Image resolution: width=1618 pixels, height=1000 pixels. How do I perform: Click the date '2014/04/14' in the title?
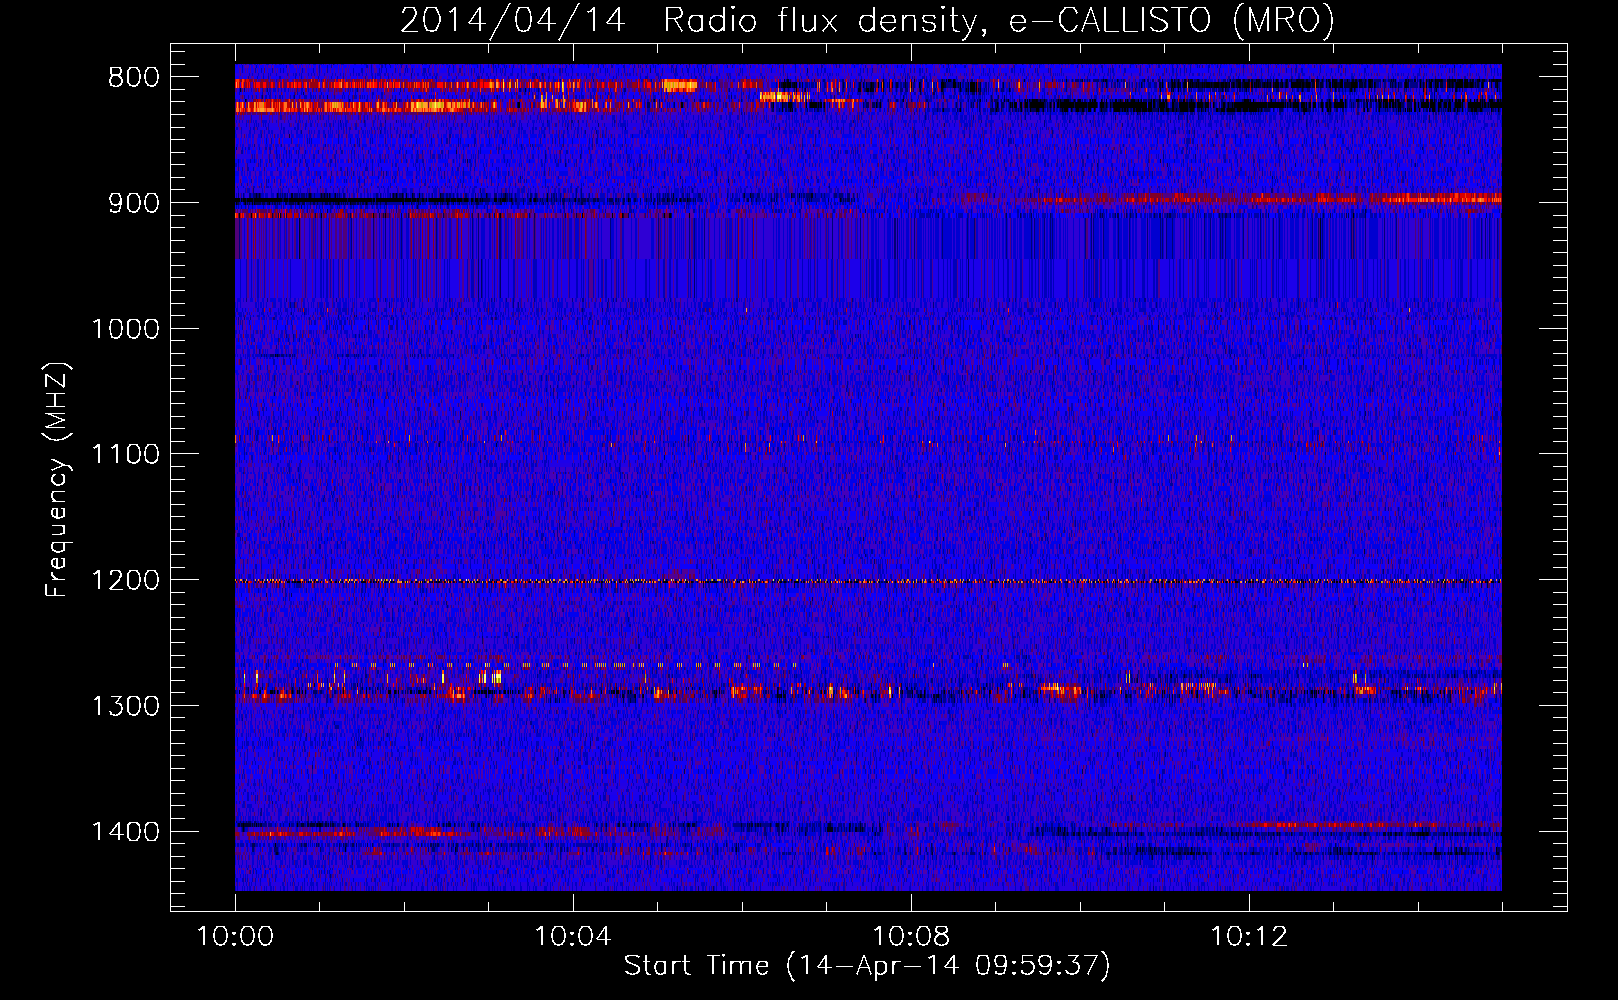click(513, 21)
